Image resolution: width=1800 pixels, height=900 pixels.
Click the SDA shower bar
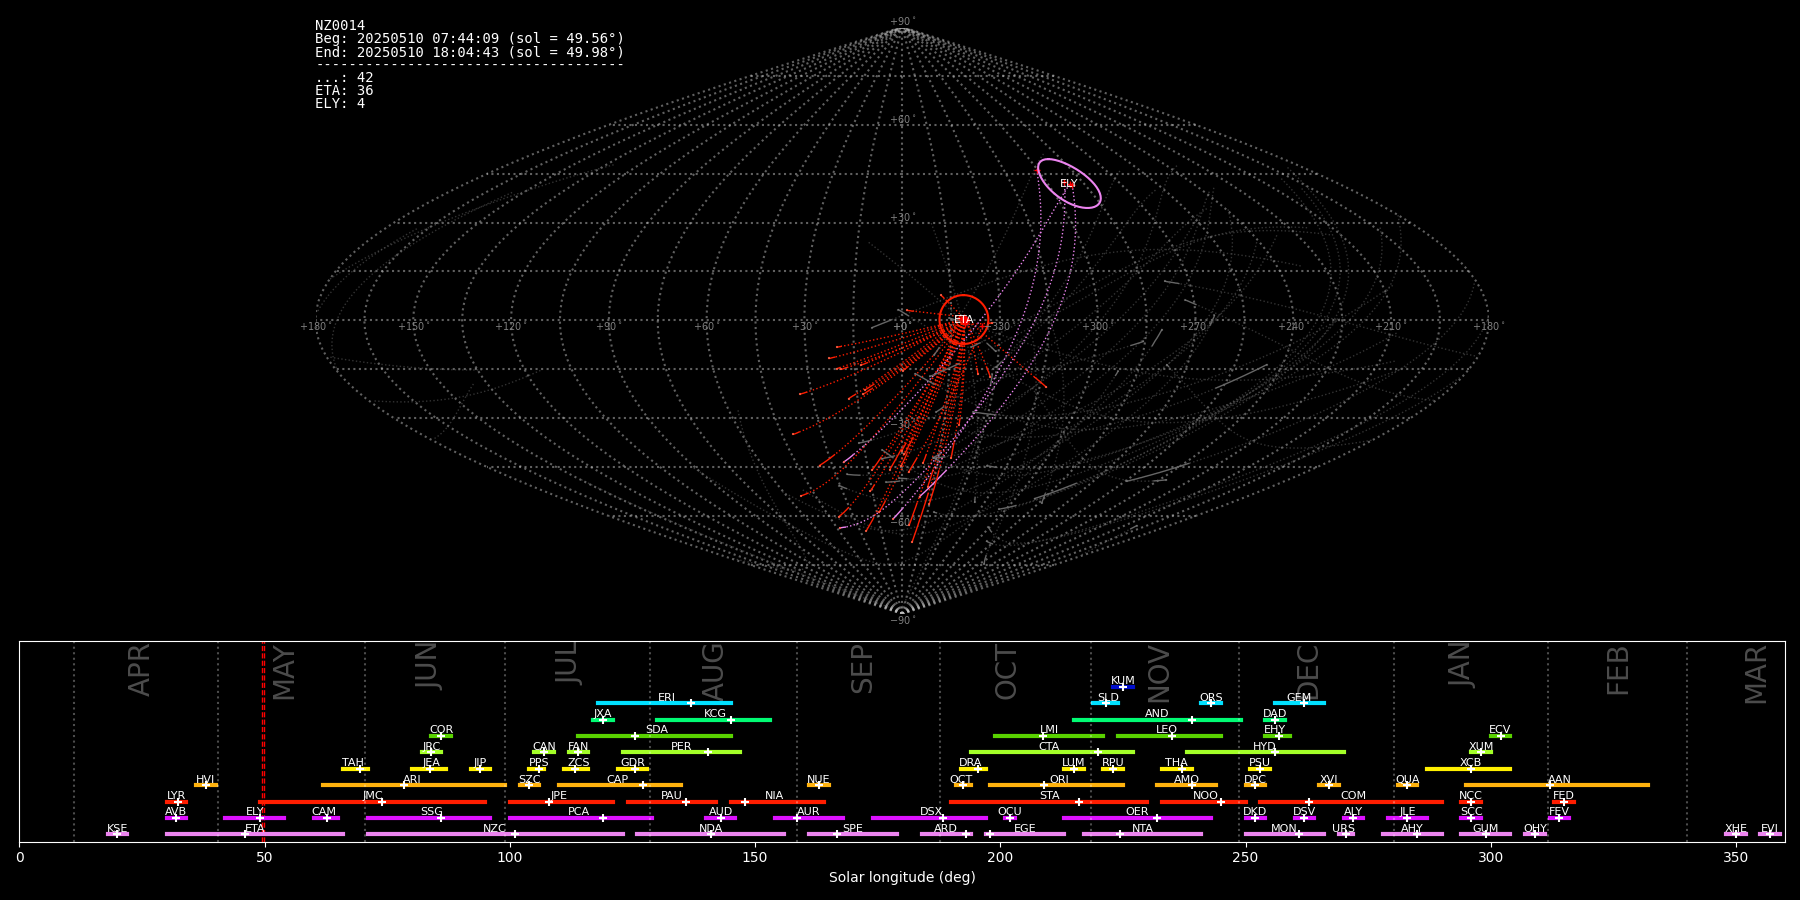pyautogui.click(x=654, y=736)
